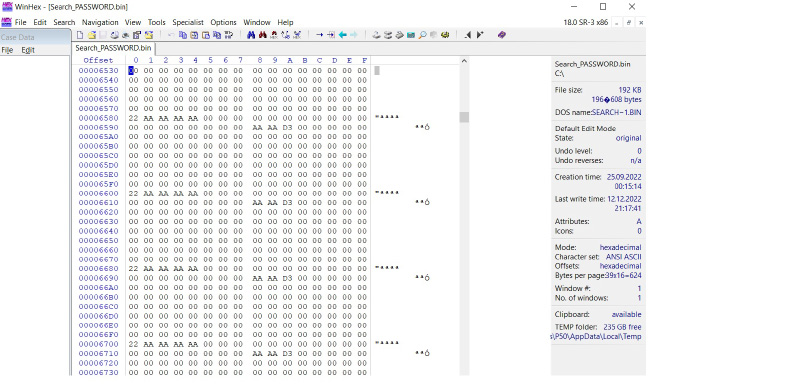This screenshot has height=389, width=800.
Task: Click the Open Disk toolbar icon
Action: click(377, 35)
